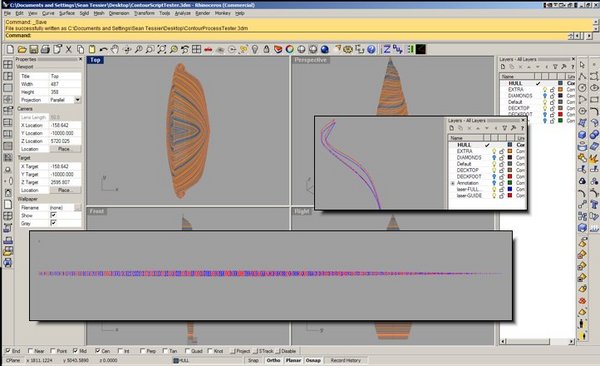Open the Top viewport title menu

pyautogui.click(x=95, y=60)
